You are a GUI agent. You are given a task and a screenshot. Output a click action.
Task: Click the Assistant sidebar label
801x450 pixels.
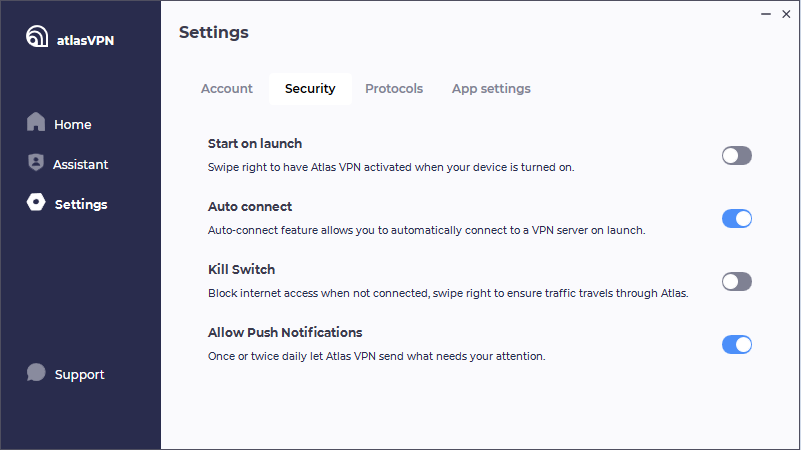(80, 164)
